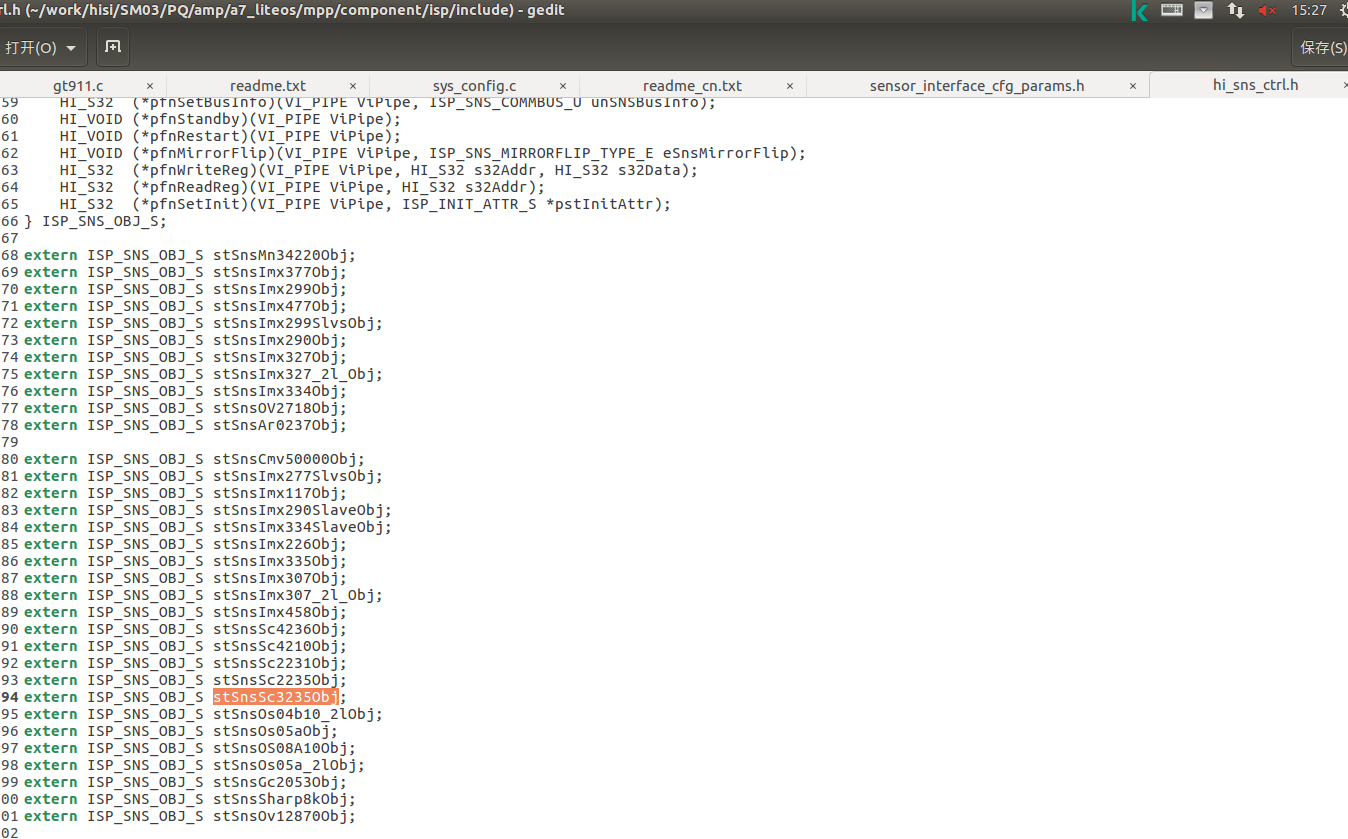Click stSnsSc4210Obj in the code
1348x839 pixels.
(276, 646)
